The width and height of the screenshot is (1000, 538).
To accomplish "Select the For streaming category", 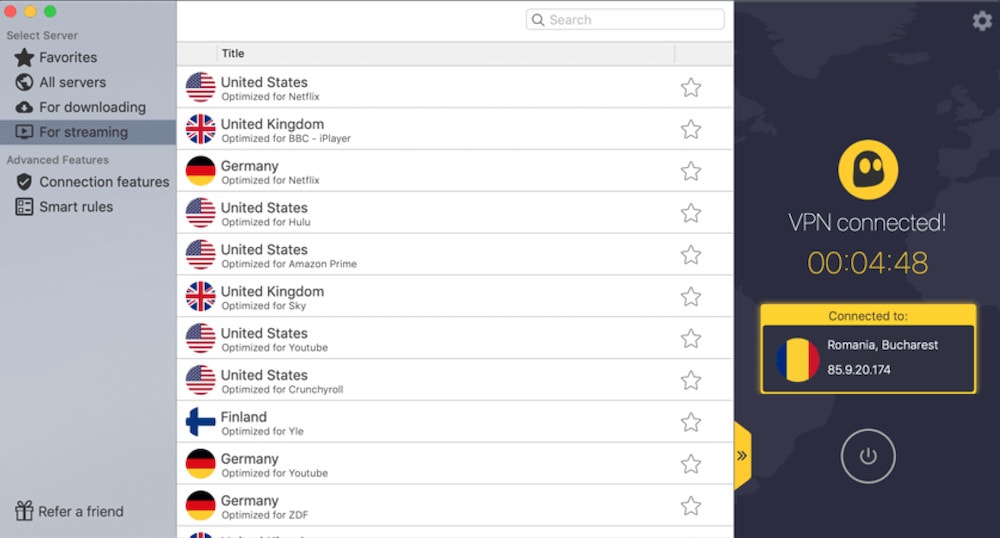I will [83, 132].
